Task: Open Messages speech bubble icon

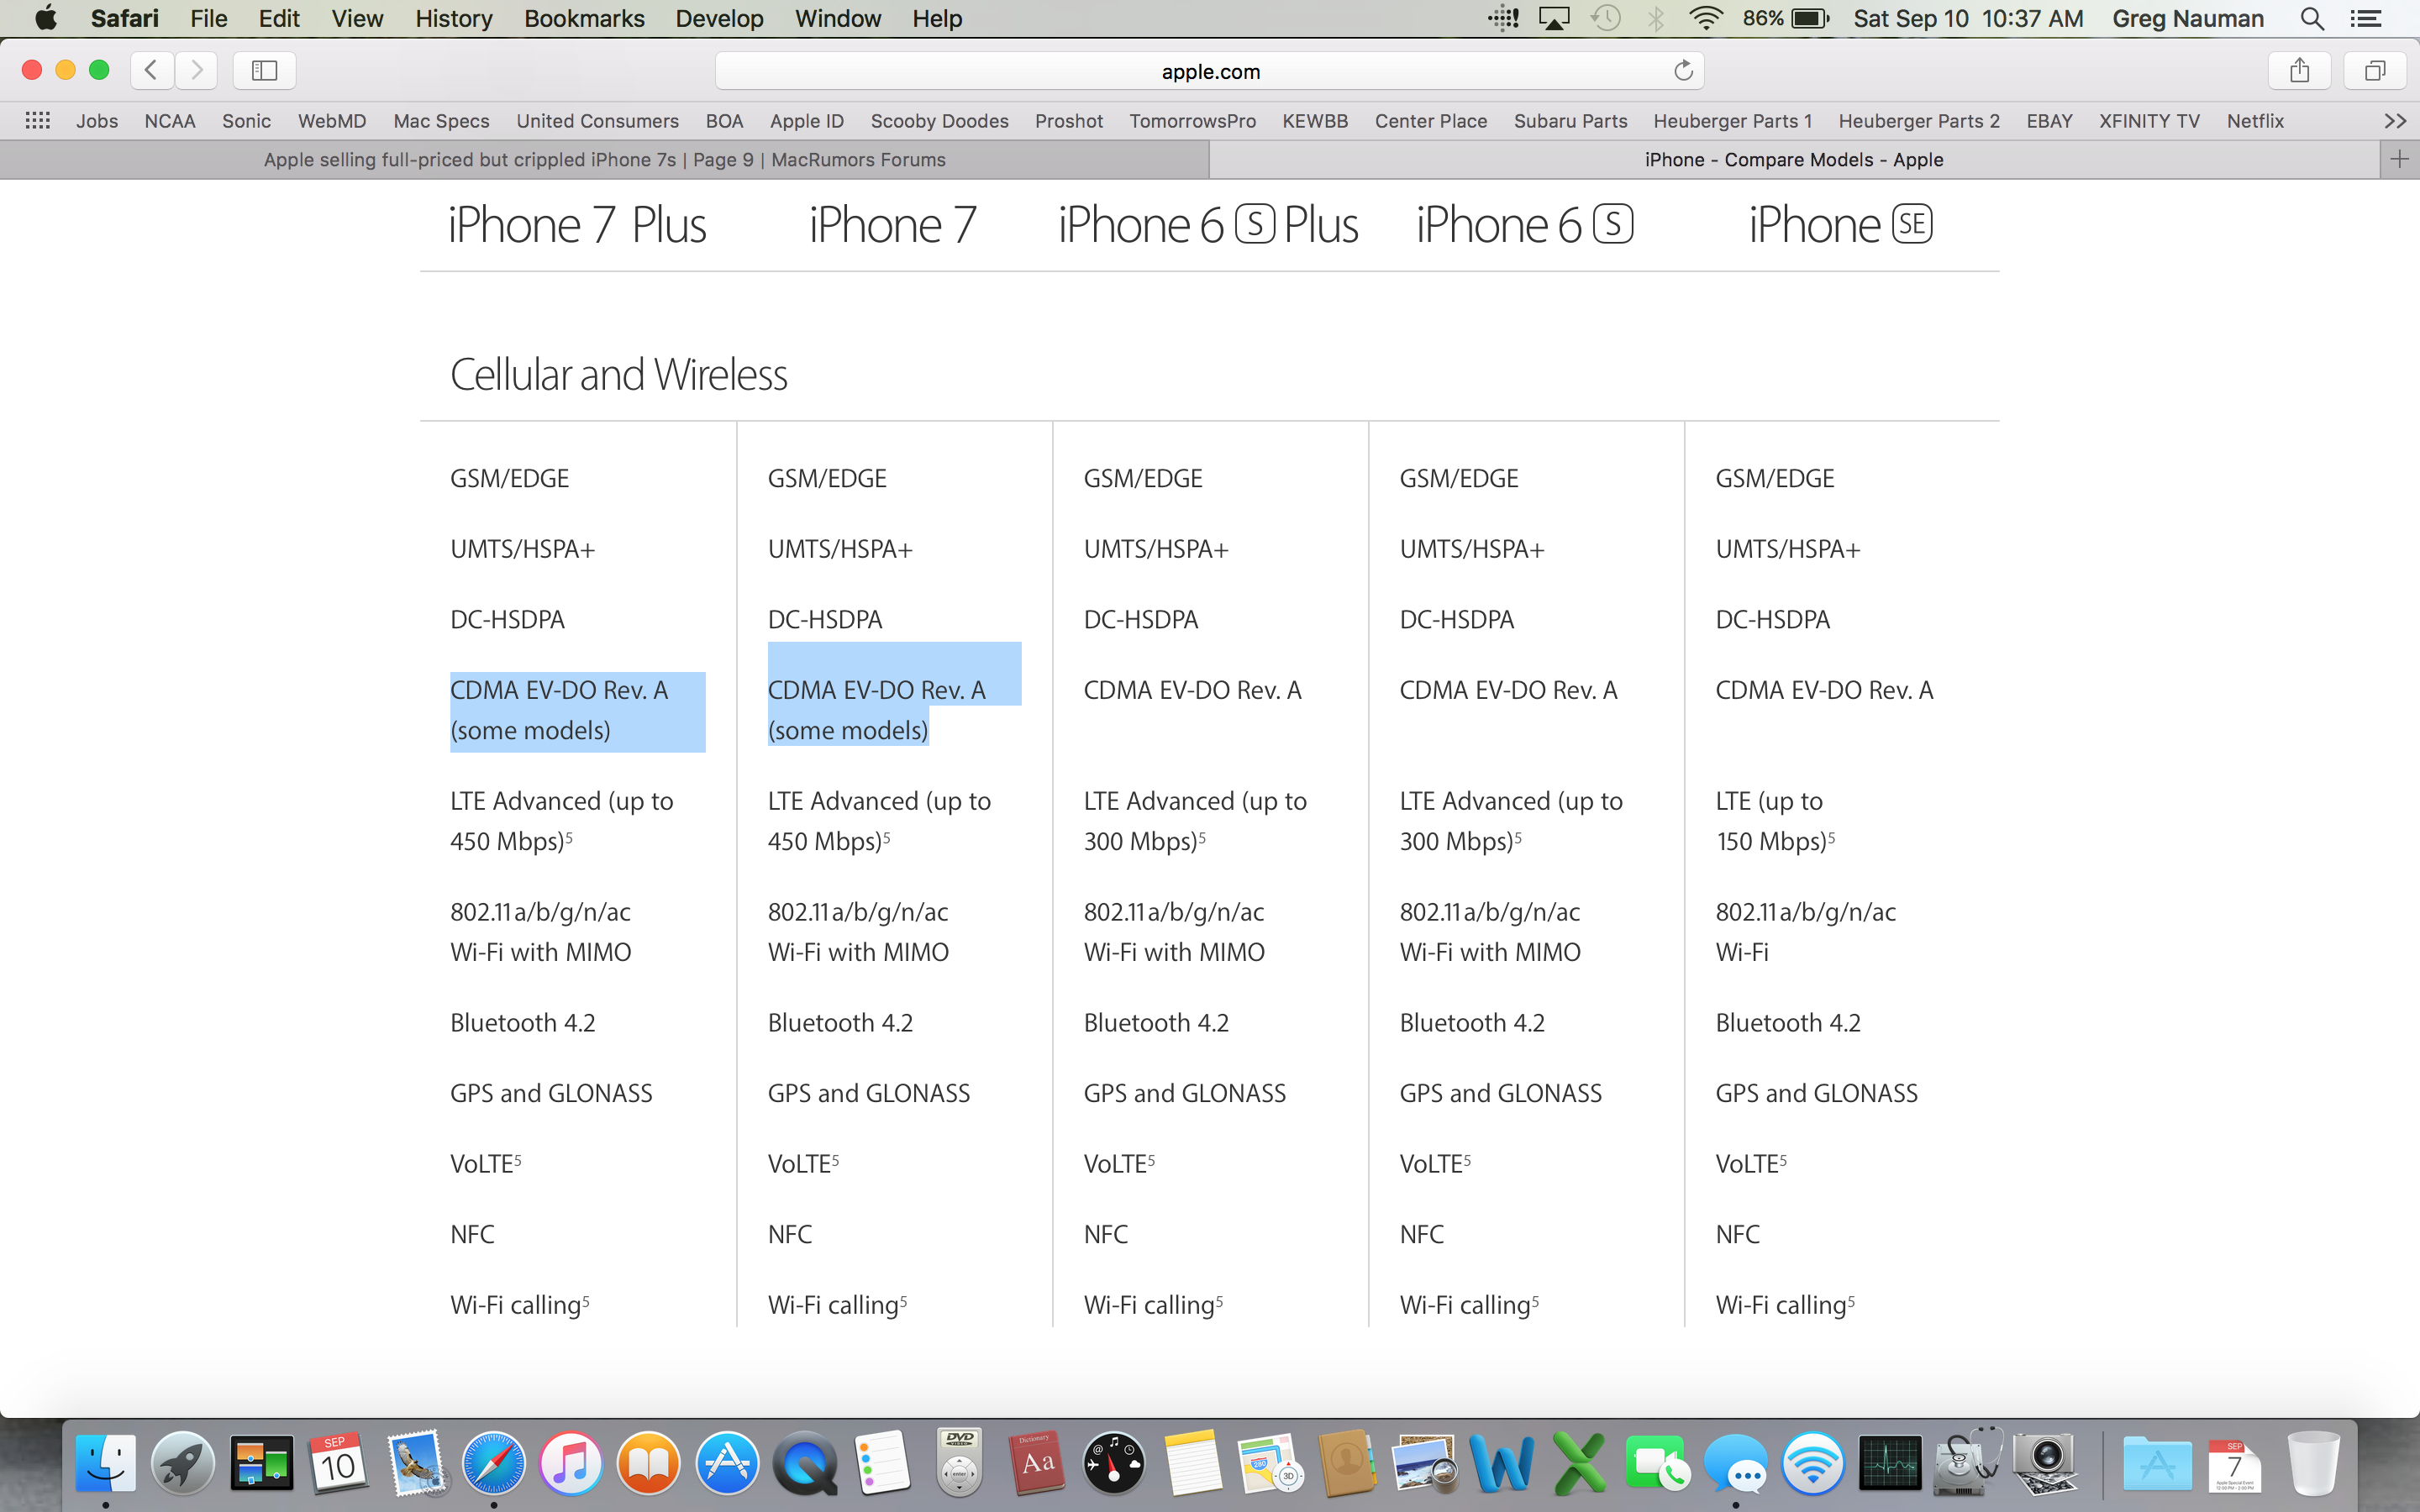Action: point(1735,1463)
